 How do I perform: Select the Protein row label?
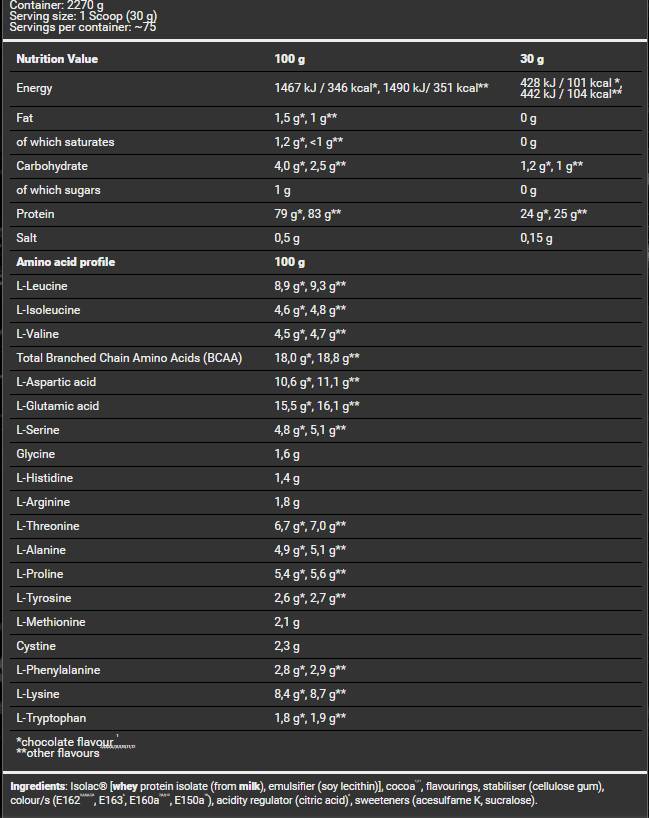click(x=35, y=214)
